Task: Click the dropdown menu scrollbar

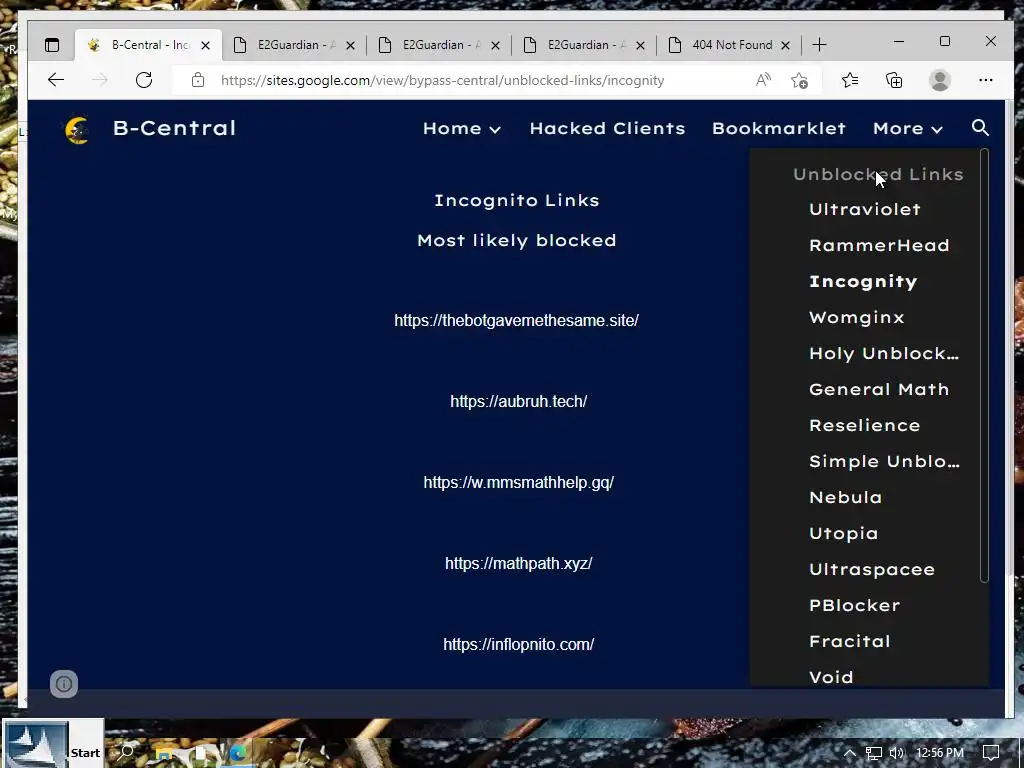Action: point(984,366)
